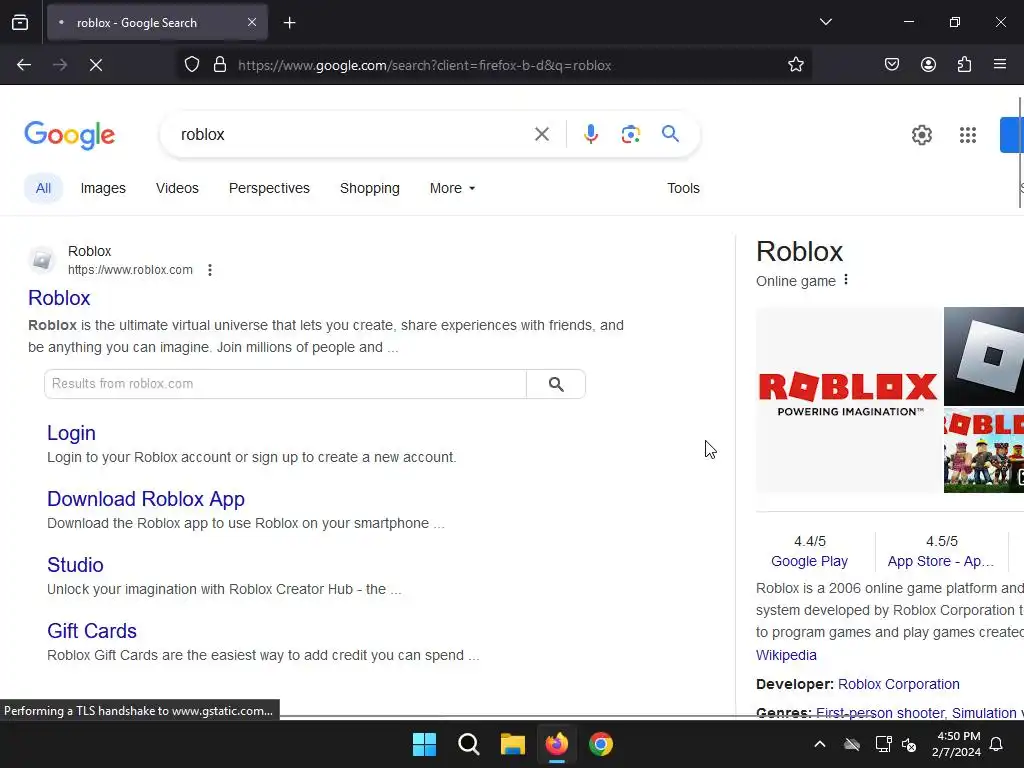Switch to Perspectives tab
Image resolution: width=1024 pixels, height=768 pixels.
tap(269, 188)
